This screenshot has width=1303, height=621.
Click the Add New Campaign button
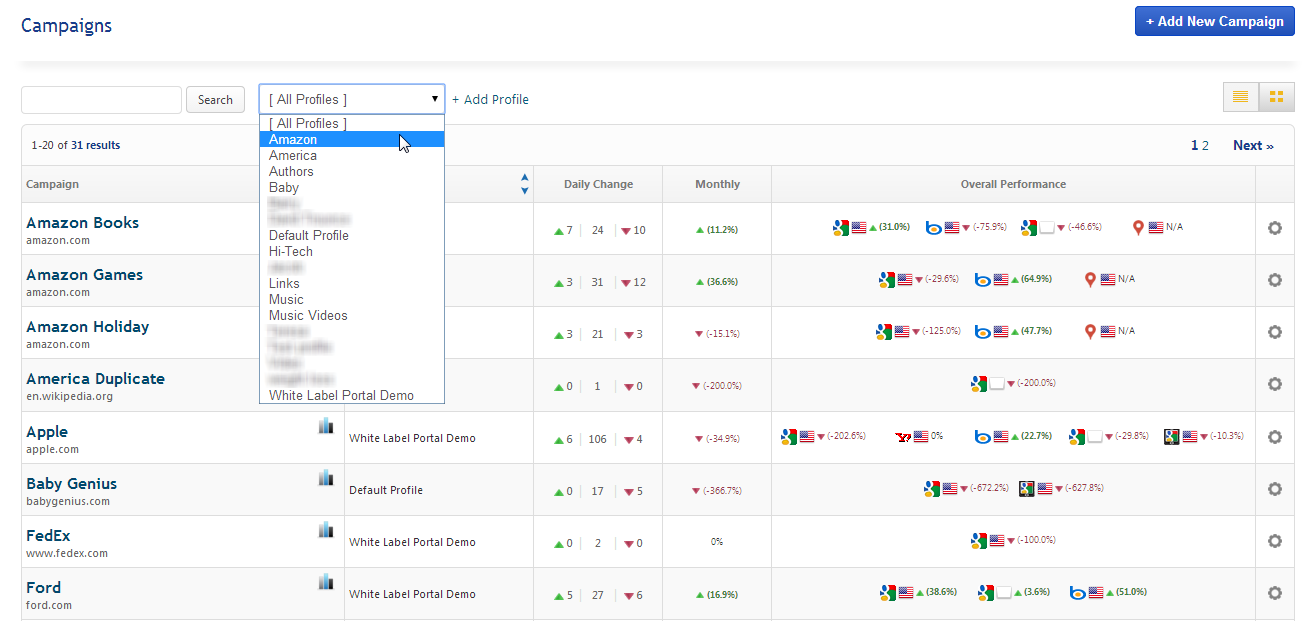(1214, 21)
